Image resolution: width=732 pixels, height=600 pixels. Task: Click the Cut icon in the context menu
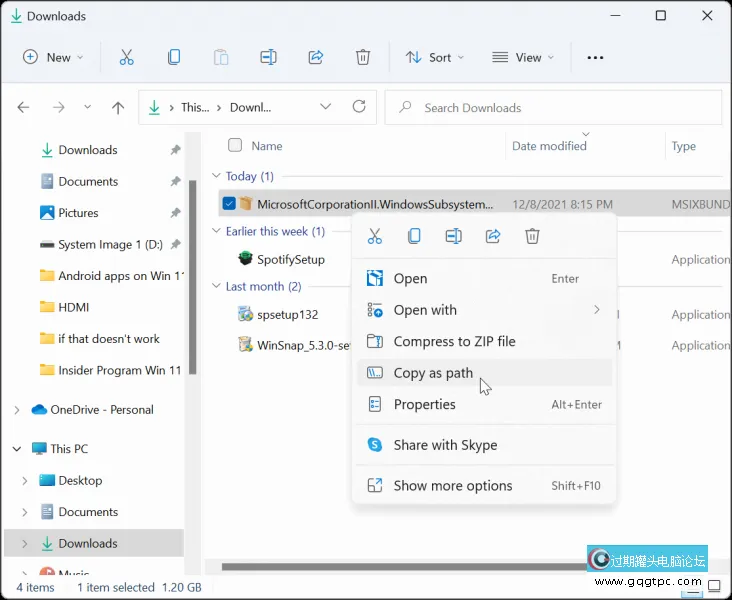coord(375,236)
